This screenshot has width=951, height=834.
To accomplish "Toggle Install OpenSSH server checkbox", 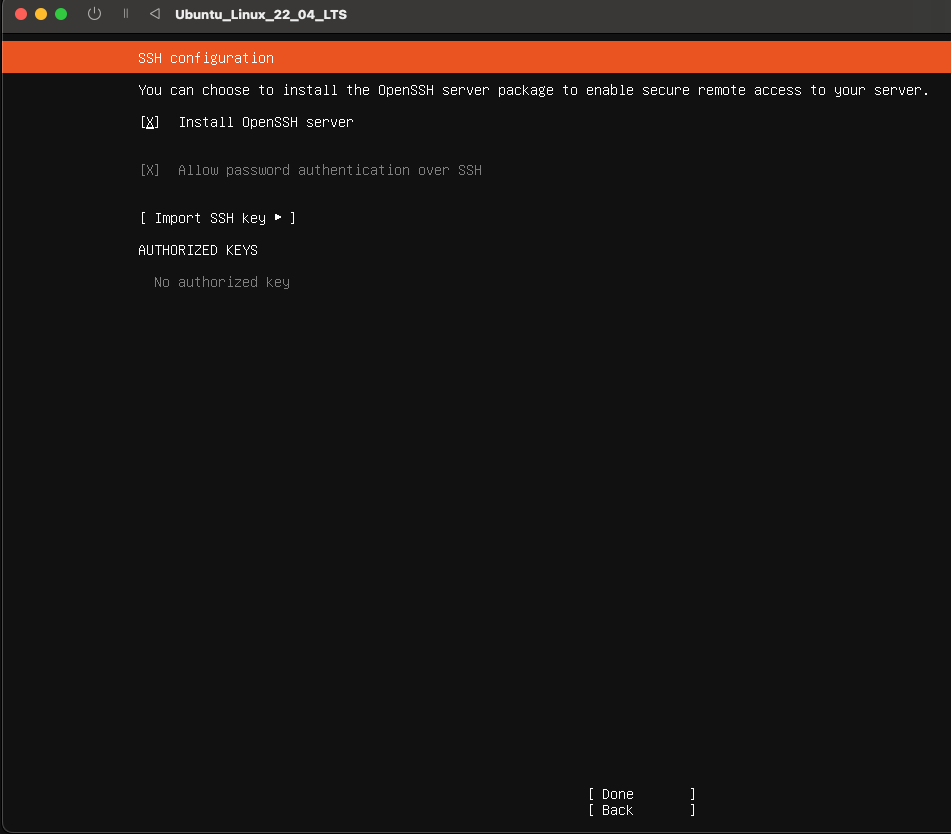I will tap(150, 123).
